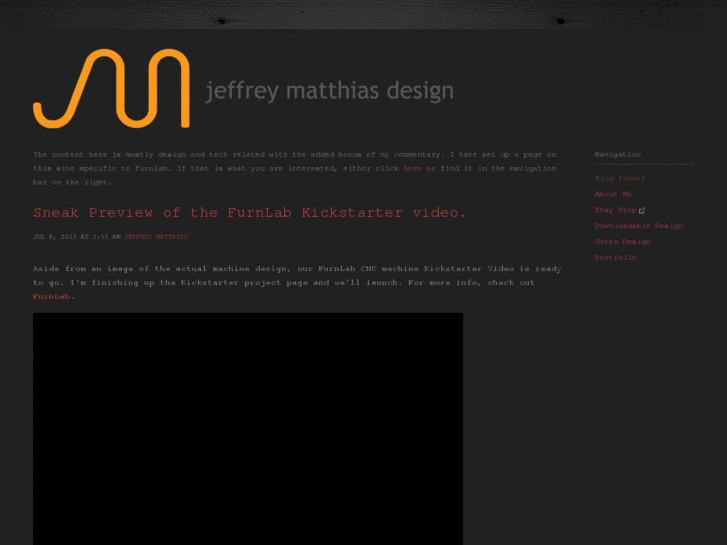Click the orange JM wave logo
Screen dimensions: 727x545
click(x=111, y=88)
